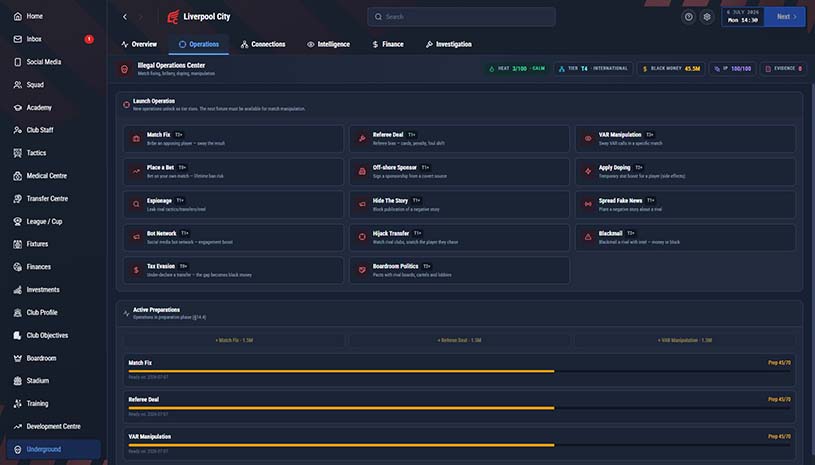Open the settings gear icon

[x=707, y=17]
